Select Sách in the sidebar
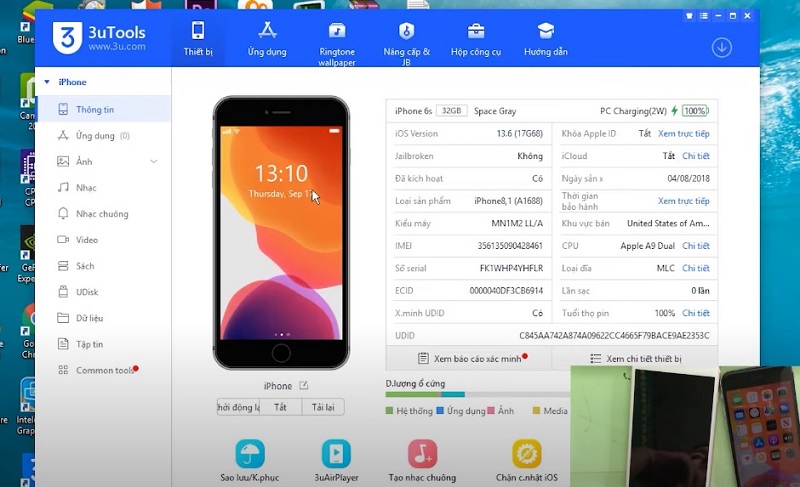 tap(104, 266)
